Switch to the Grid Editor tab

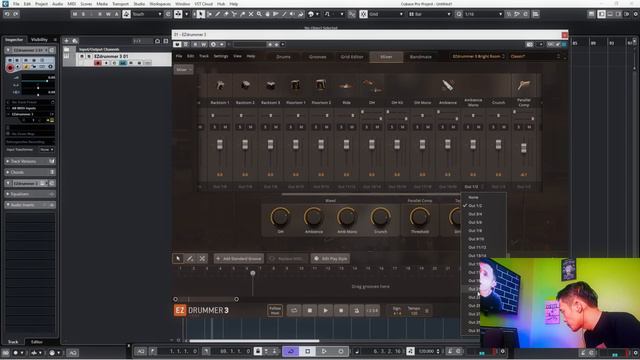352,57
